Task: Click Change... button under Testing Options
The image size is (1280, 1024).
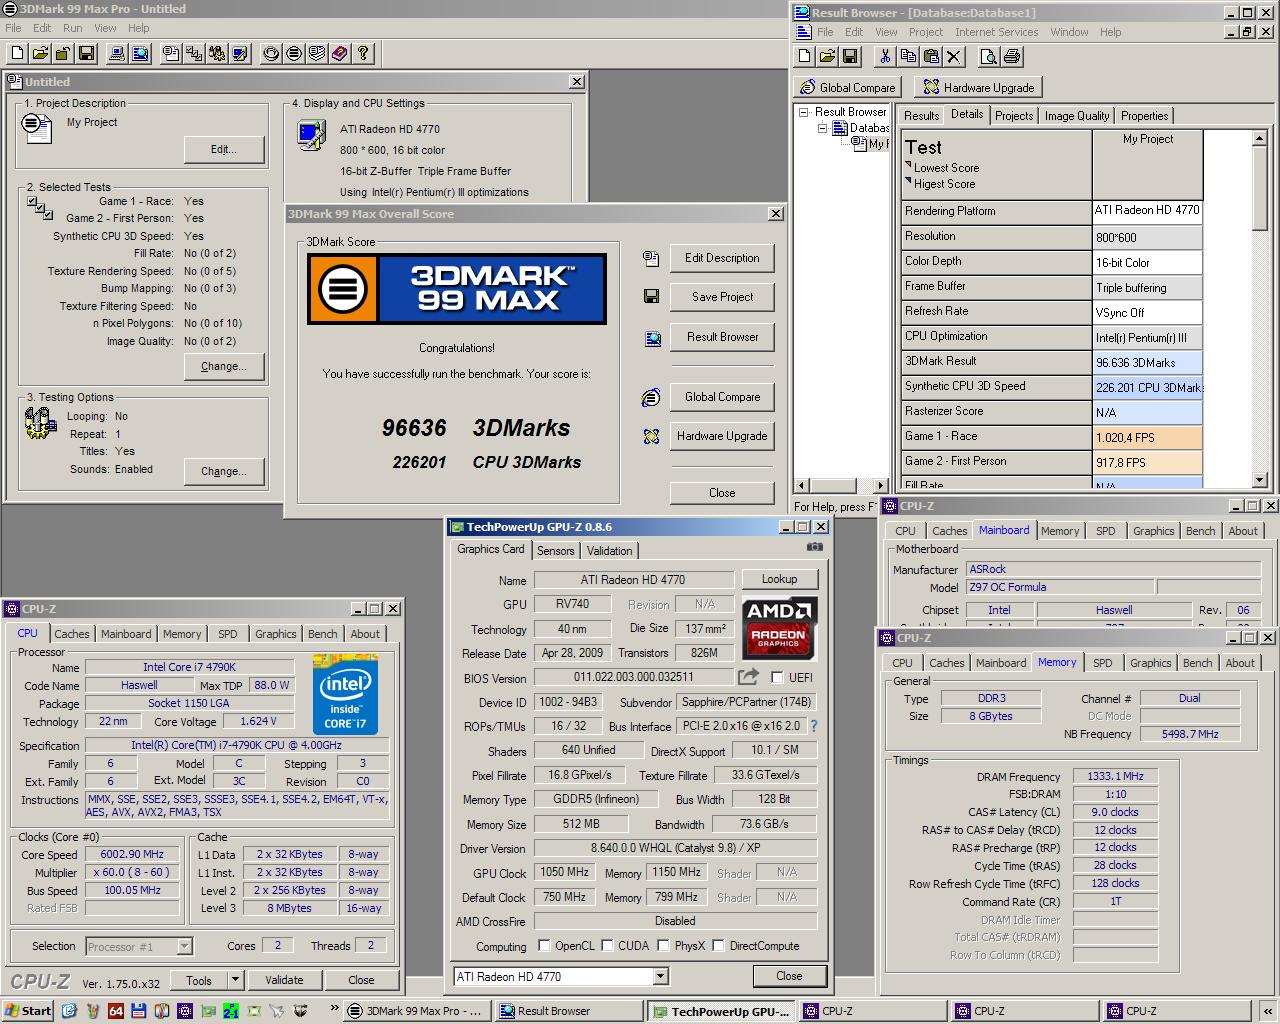Action: coord(224,472)
